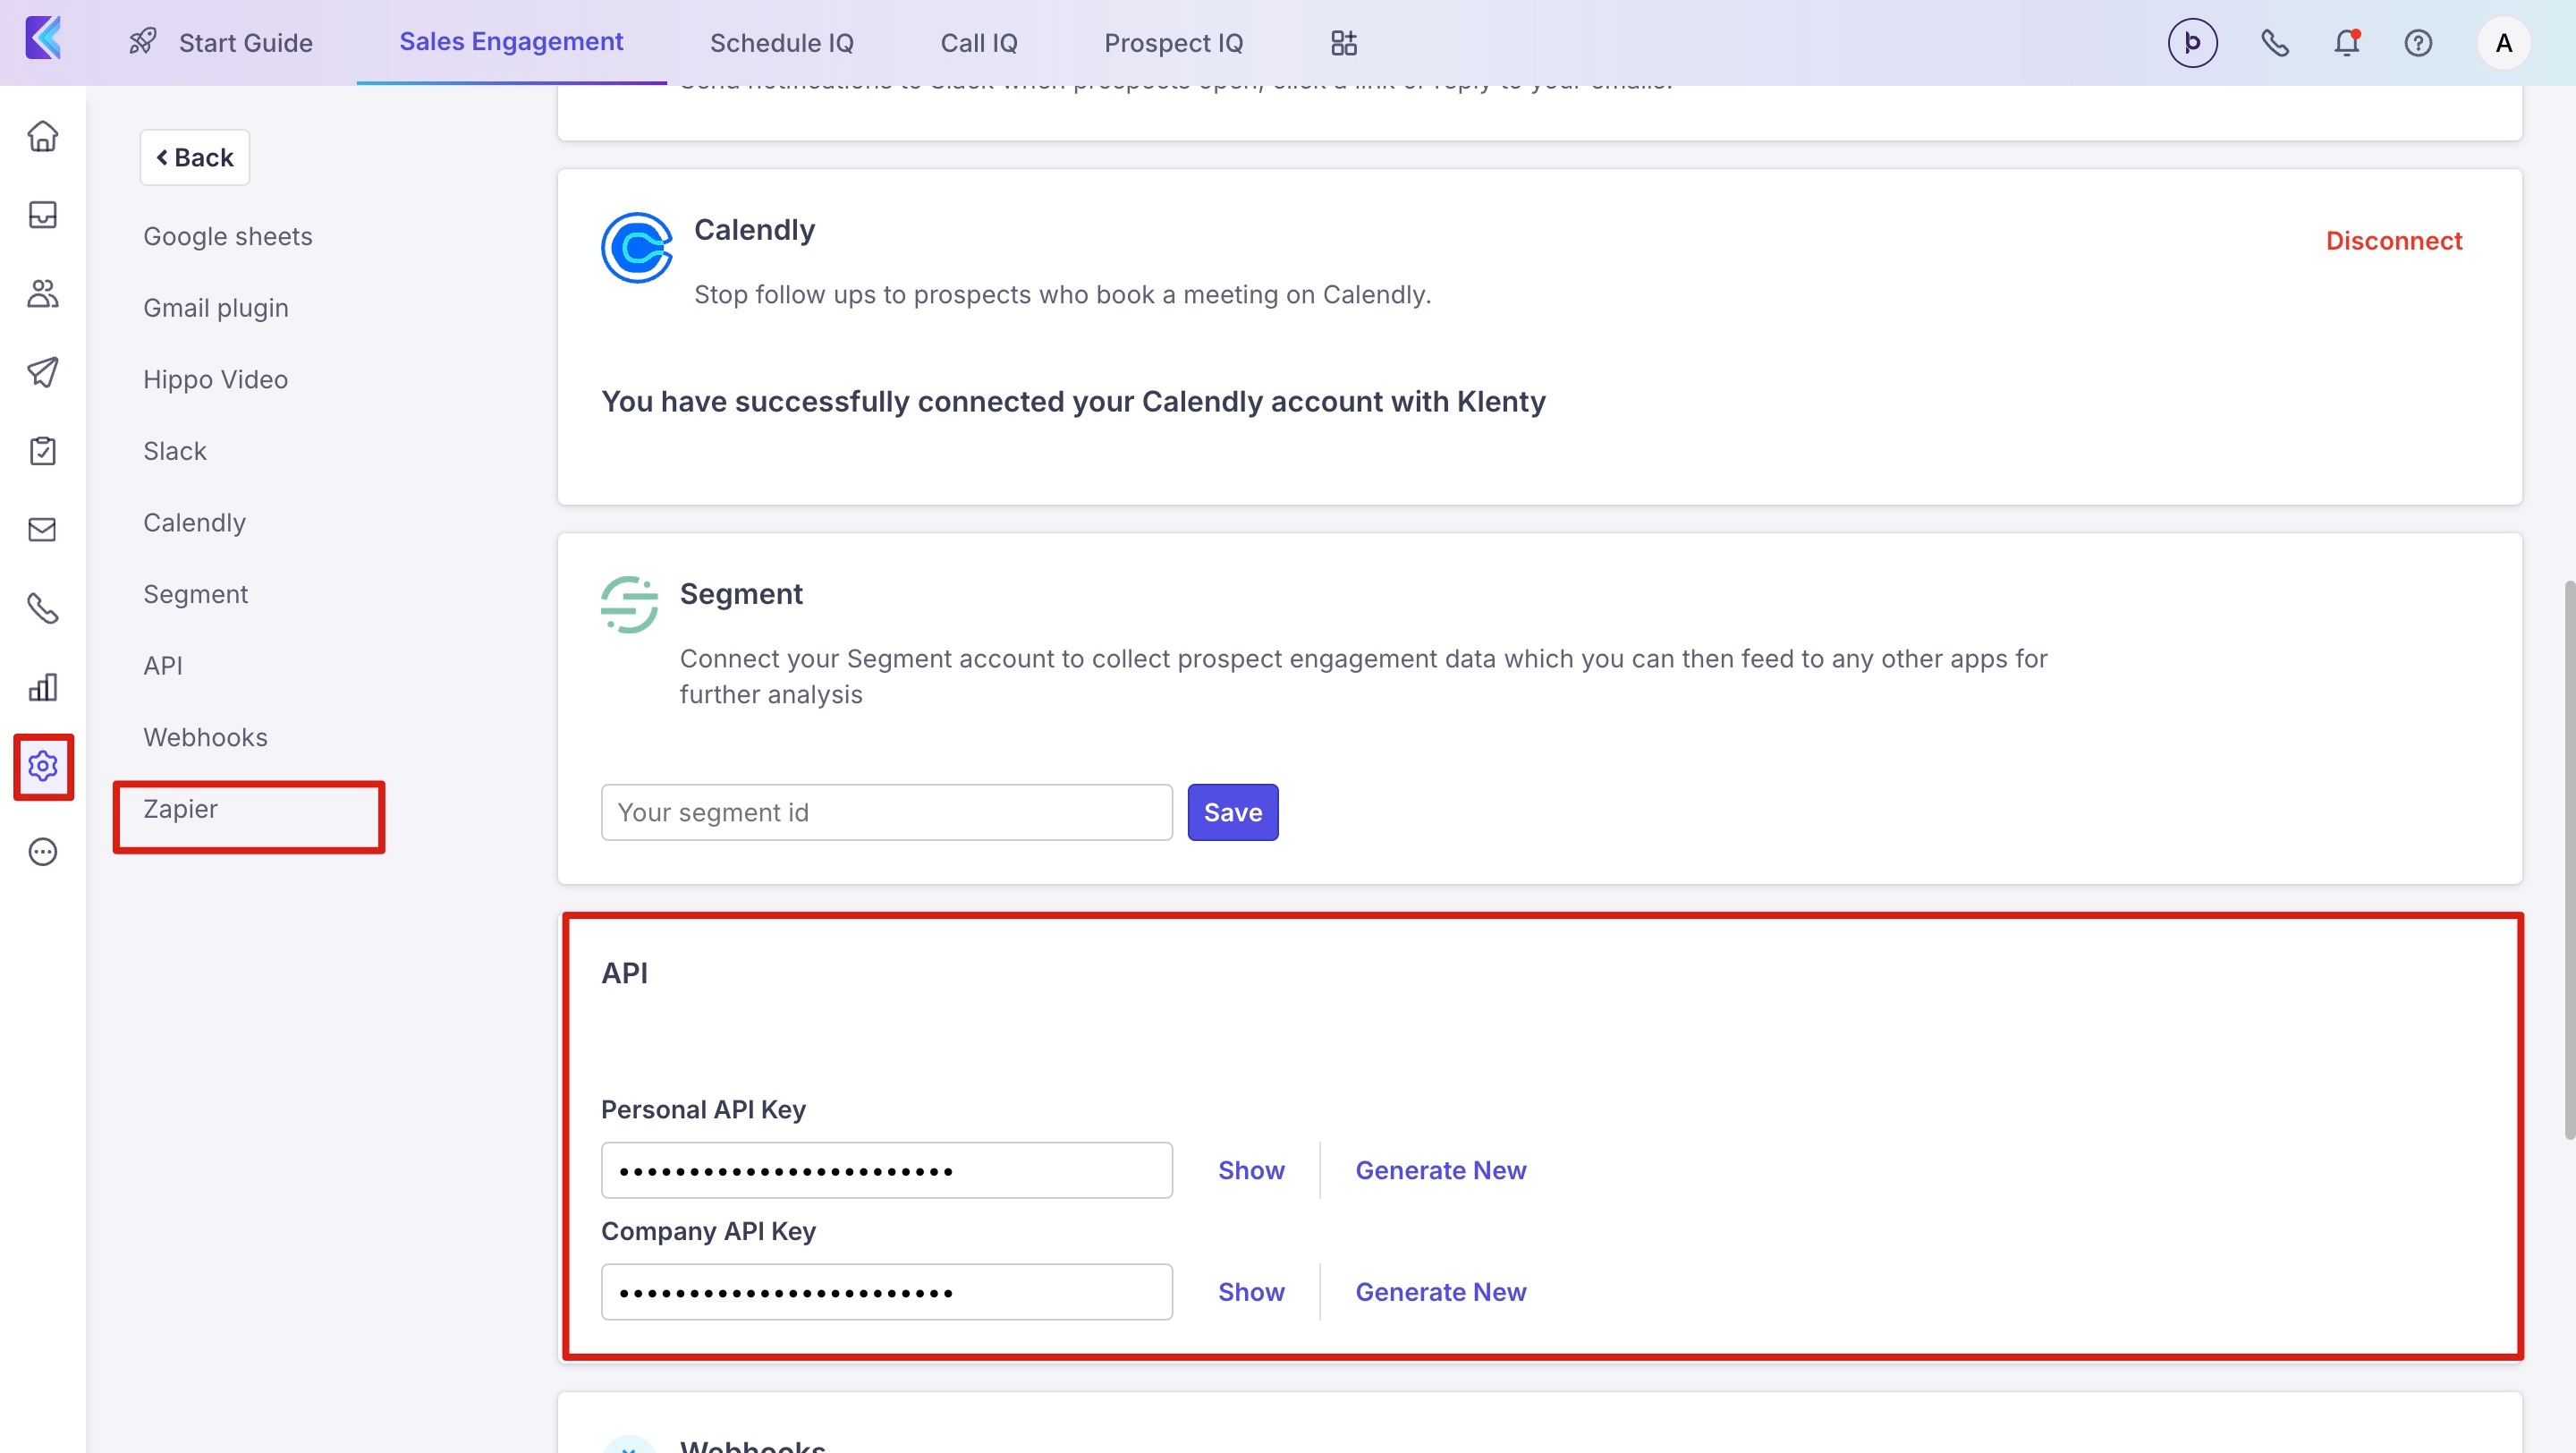This screenshot has height=1453, width=2576.
Task: Open the Cadences paper plane icon
Action: [x=42, y=372]
